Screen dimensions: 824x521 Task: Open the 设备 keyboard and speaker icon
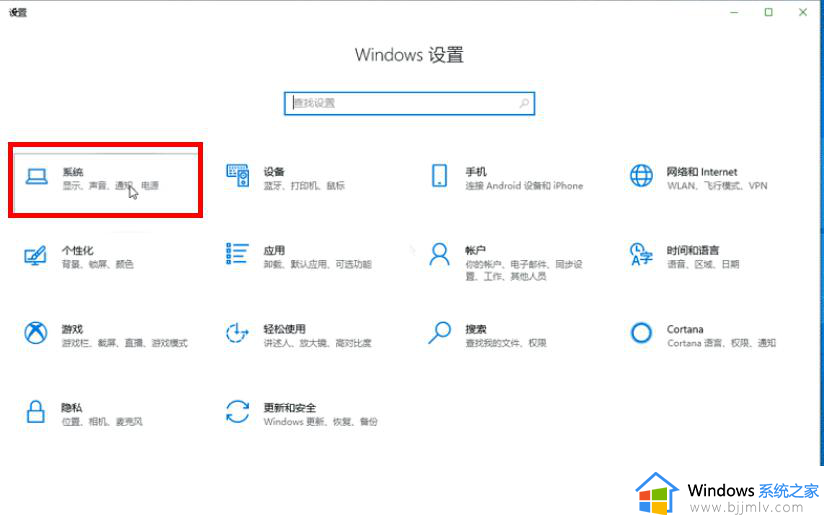click(x=238, y=176)
